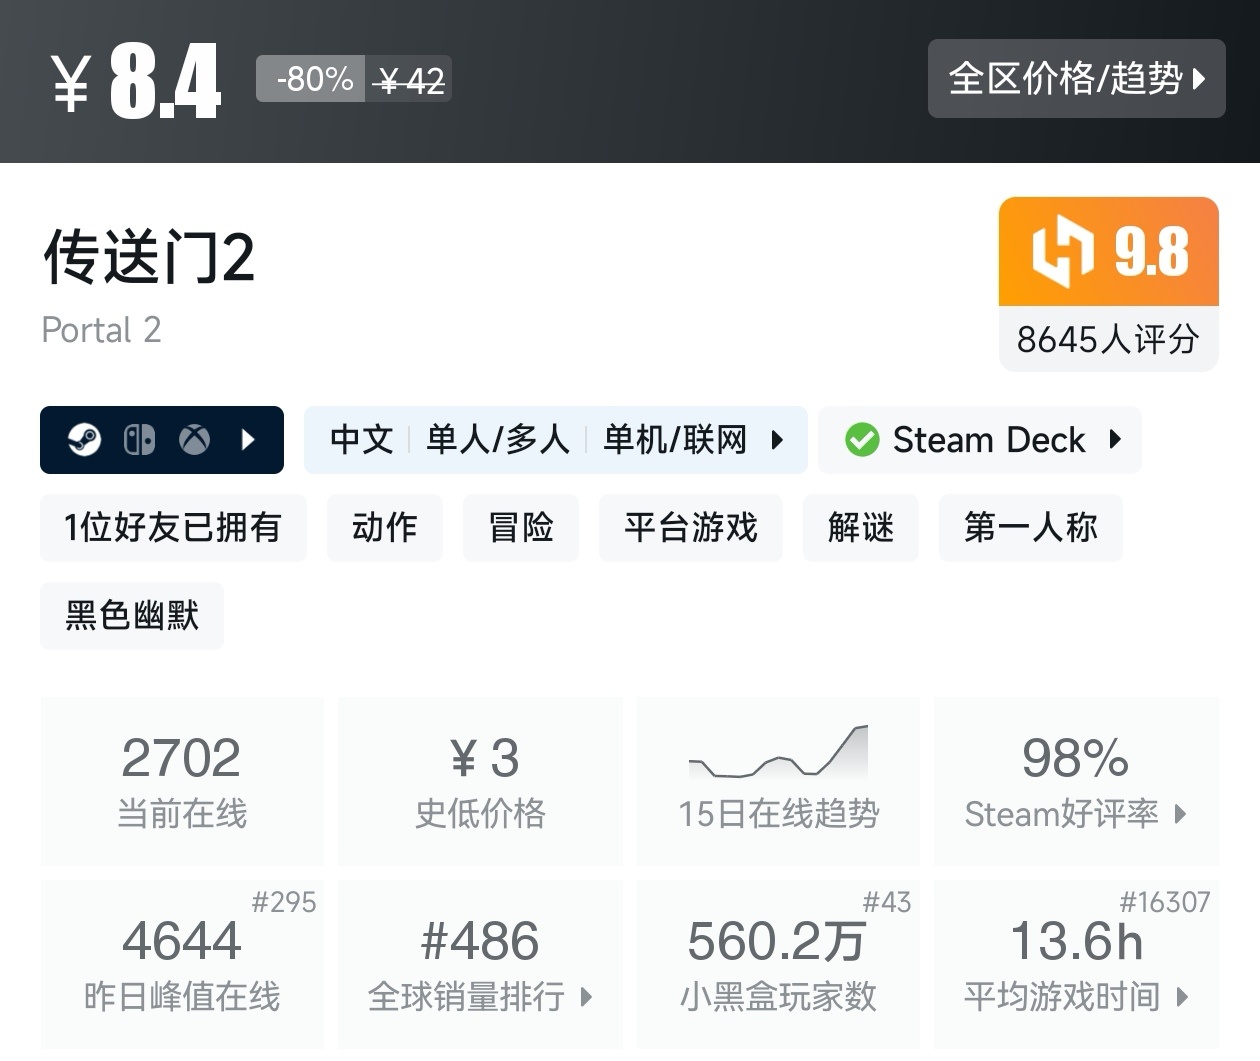Select the 解谜 genre tag

[x=860, y=527]
